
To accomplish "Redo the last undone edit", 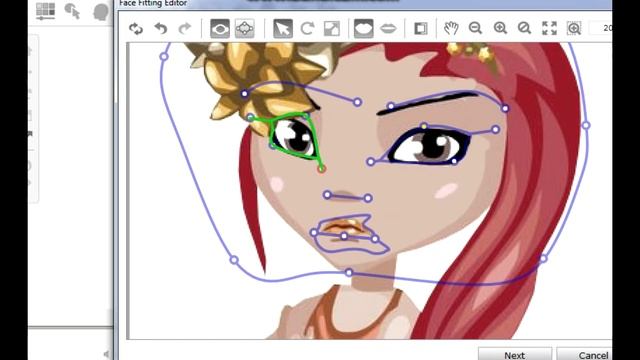I will point(185,29).
